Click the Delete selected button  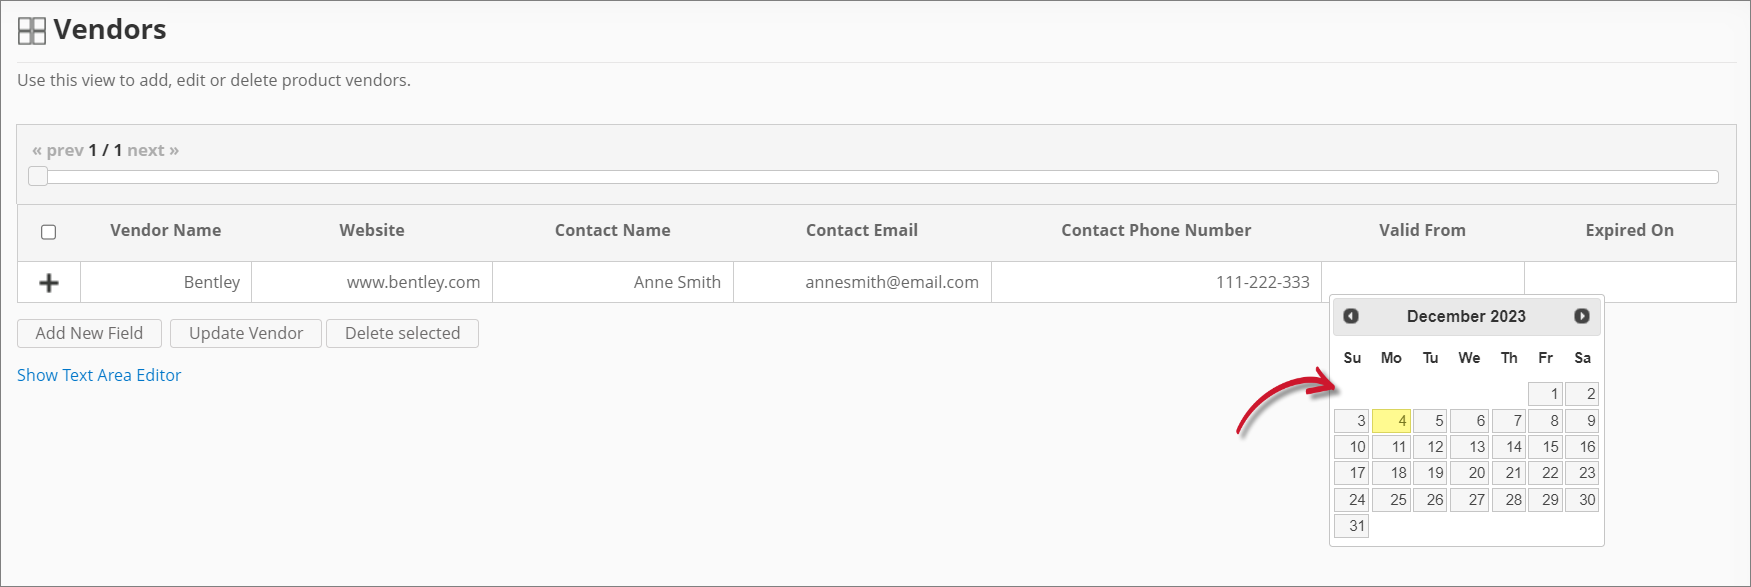coord(402,333)
